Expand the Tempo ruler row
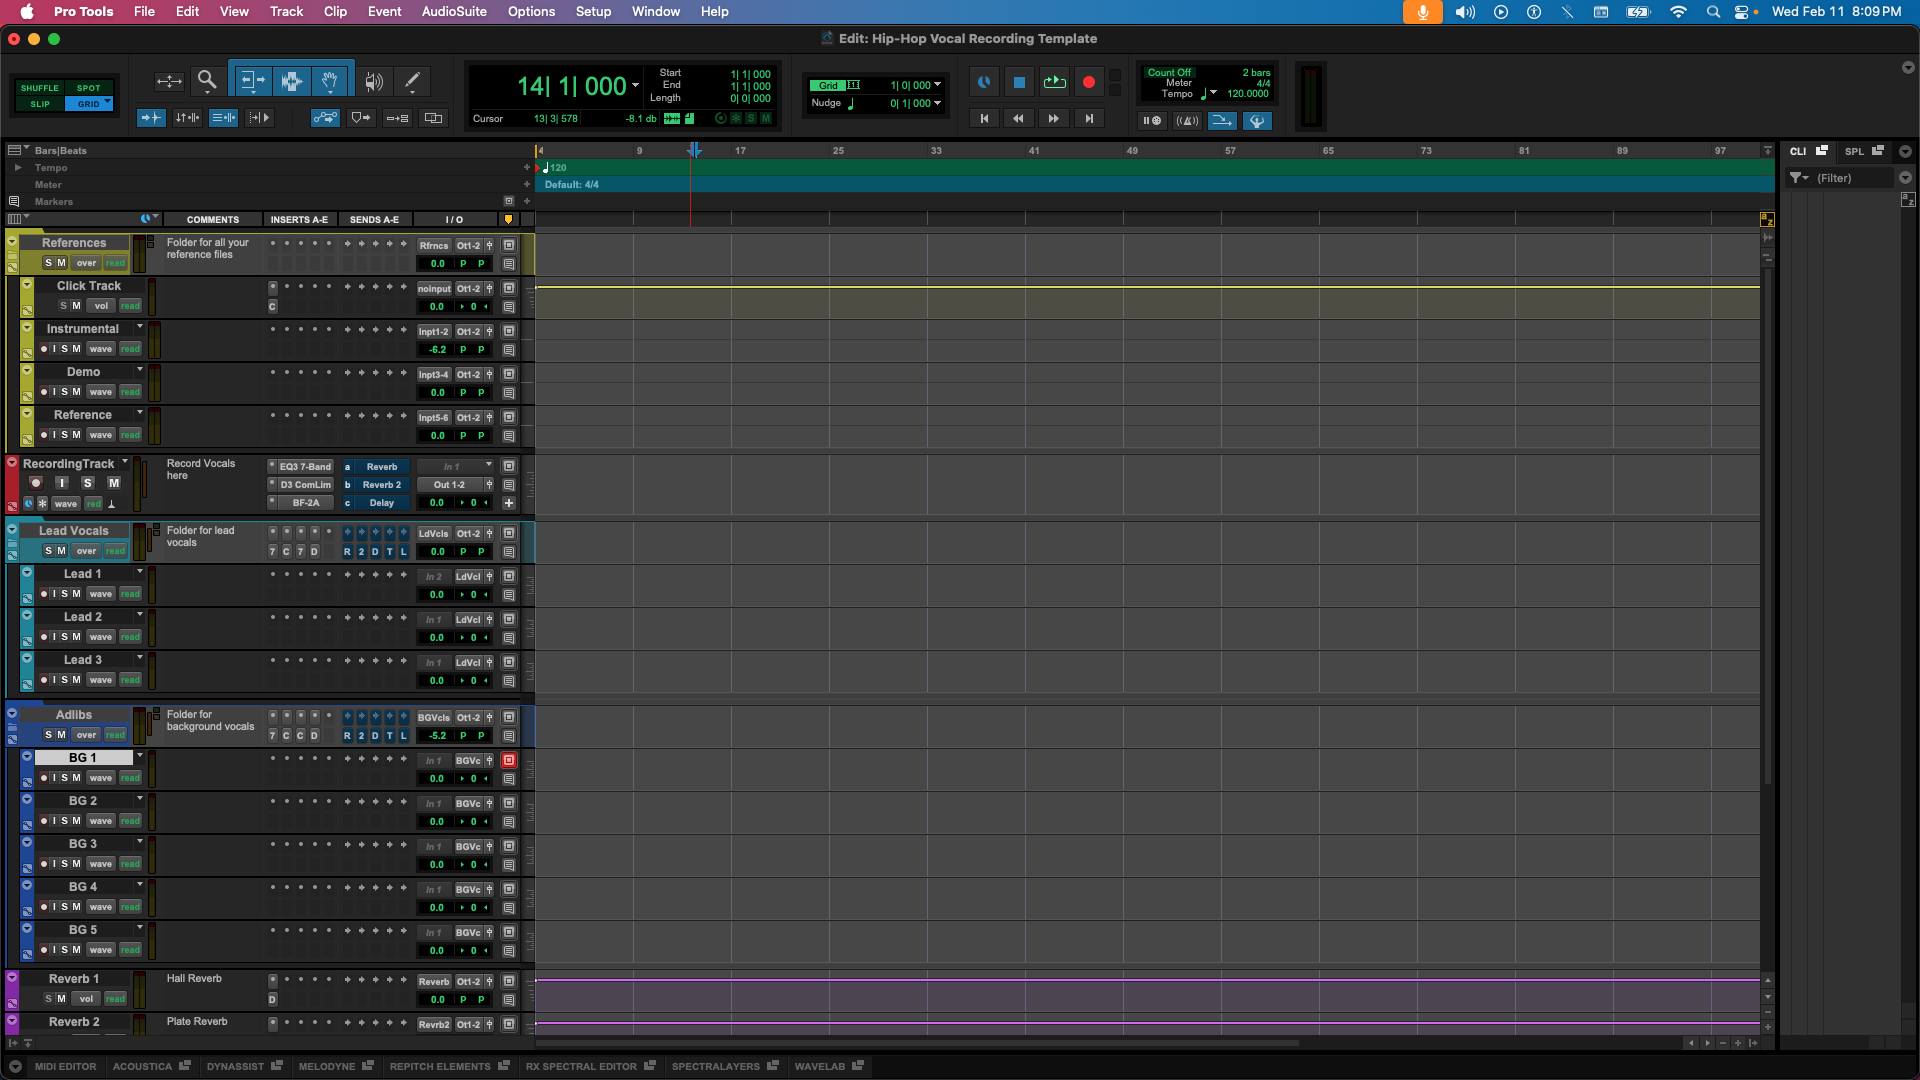Viewport: 1920px width, 1080px height. pos(18,167)
